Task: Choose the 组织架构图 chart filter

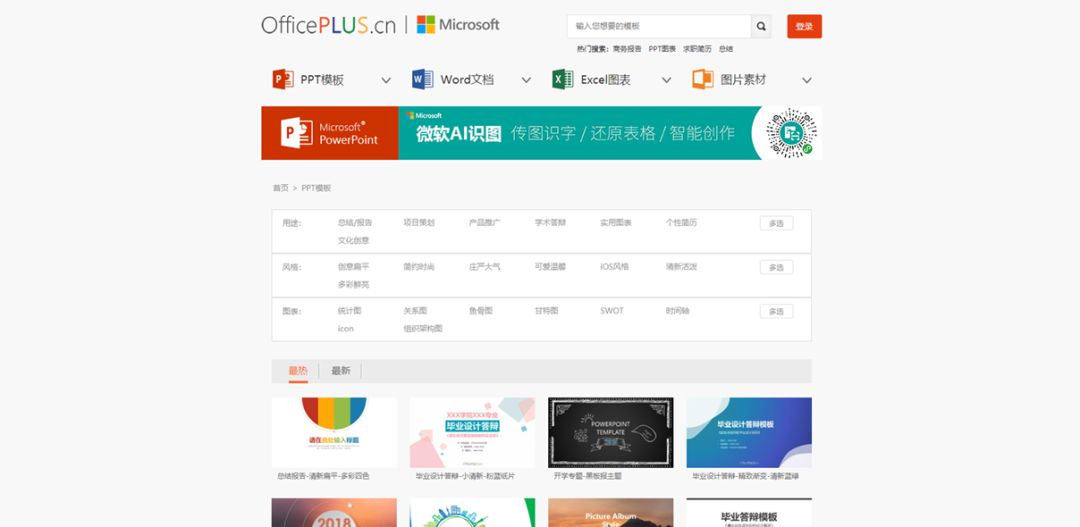Action: click(423, 329)
